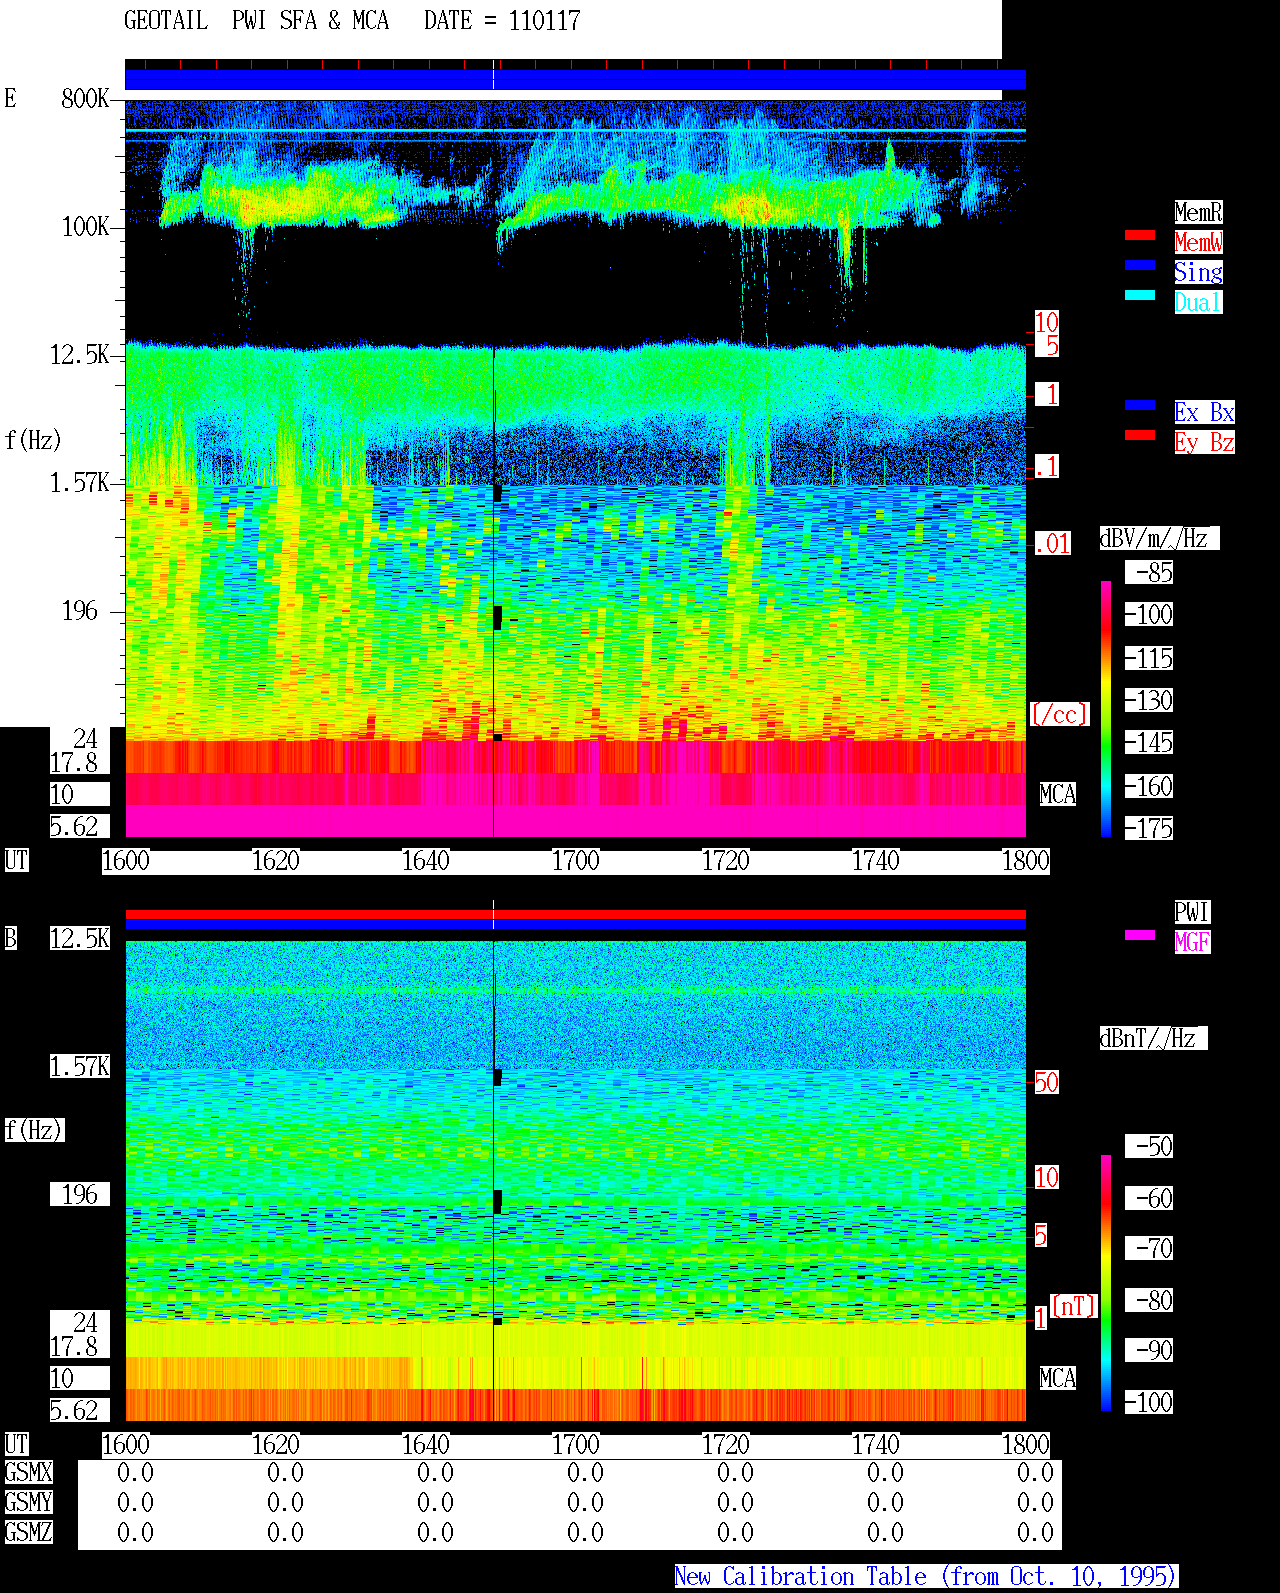Click 1720 on the E panel time axis
1280x1593 pixels.
[x=726, y=860]
